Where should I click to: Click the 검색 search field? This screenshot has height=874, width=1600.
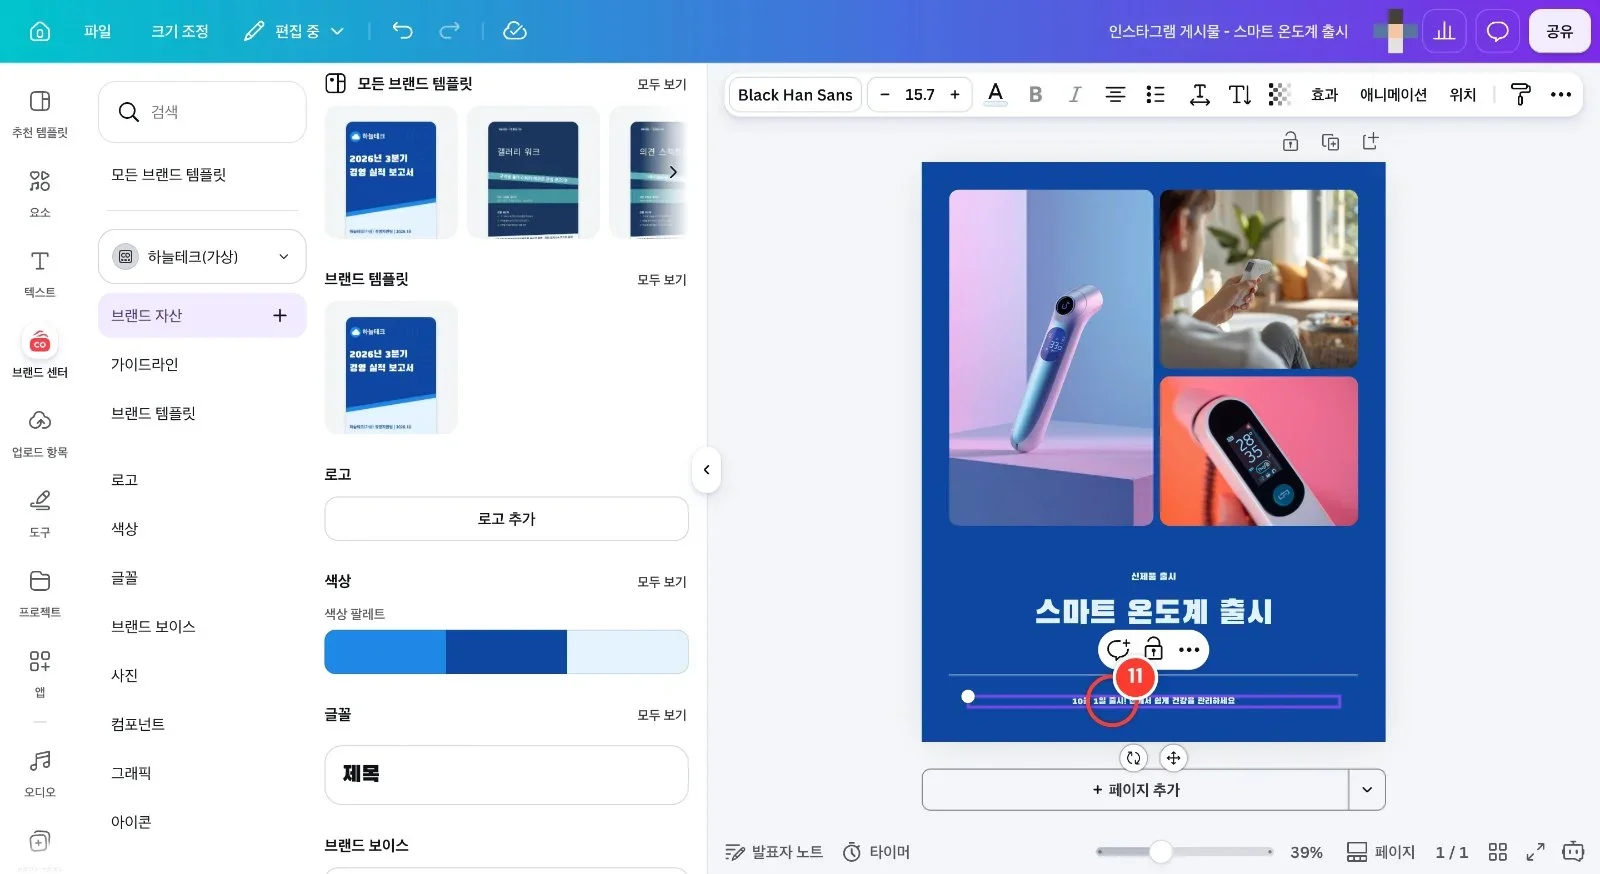click(202, 112)
